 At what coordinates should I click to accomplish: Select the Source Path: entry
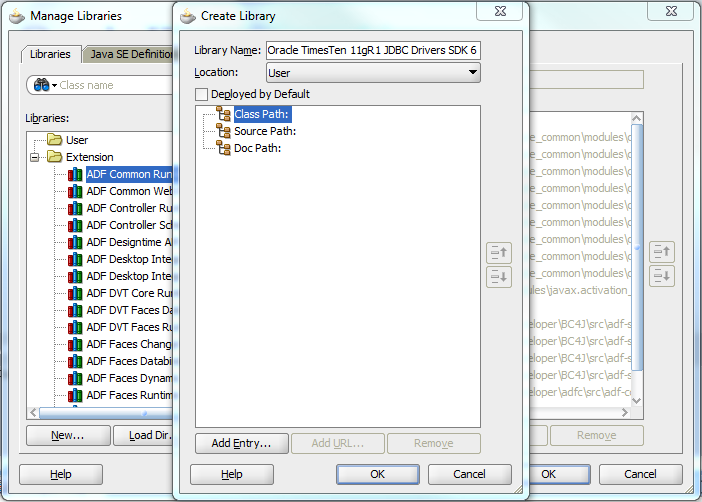[265, 131]
